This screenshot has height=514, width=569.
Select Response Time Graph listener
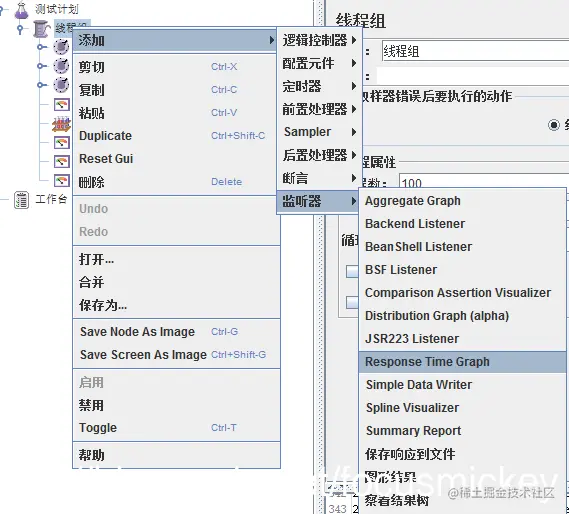point(463,362)
